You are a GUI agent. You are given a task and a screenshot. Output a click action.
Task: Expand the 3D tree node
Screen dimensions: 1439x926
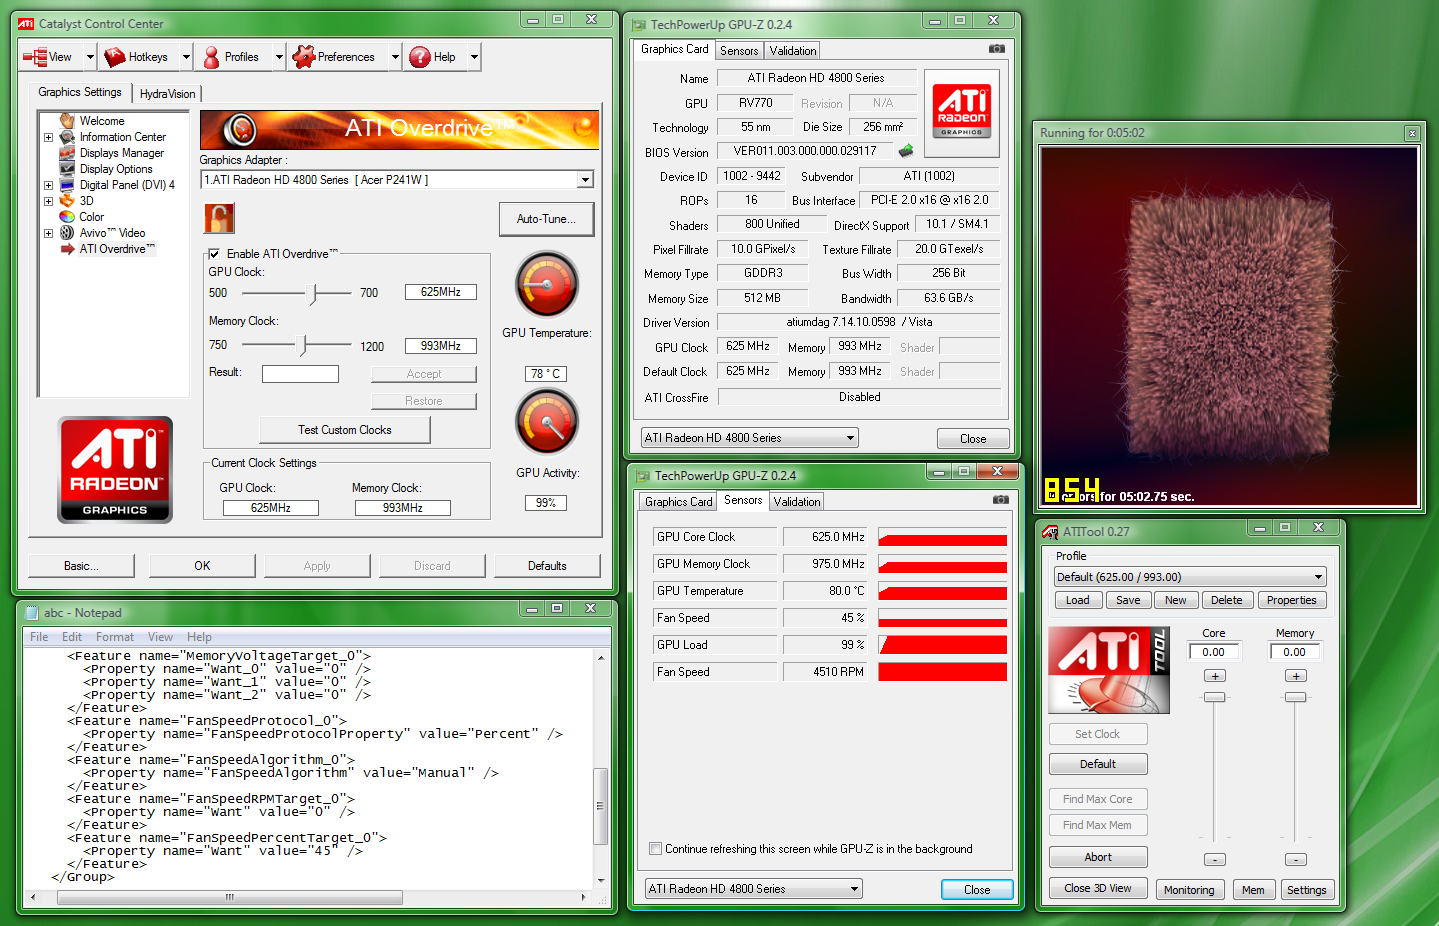[x=48, y=201]
